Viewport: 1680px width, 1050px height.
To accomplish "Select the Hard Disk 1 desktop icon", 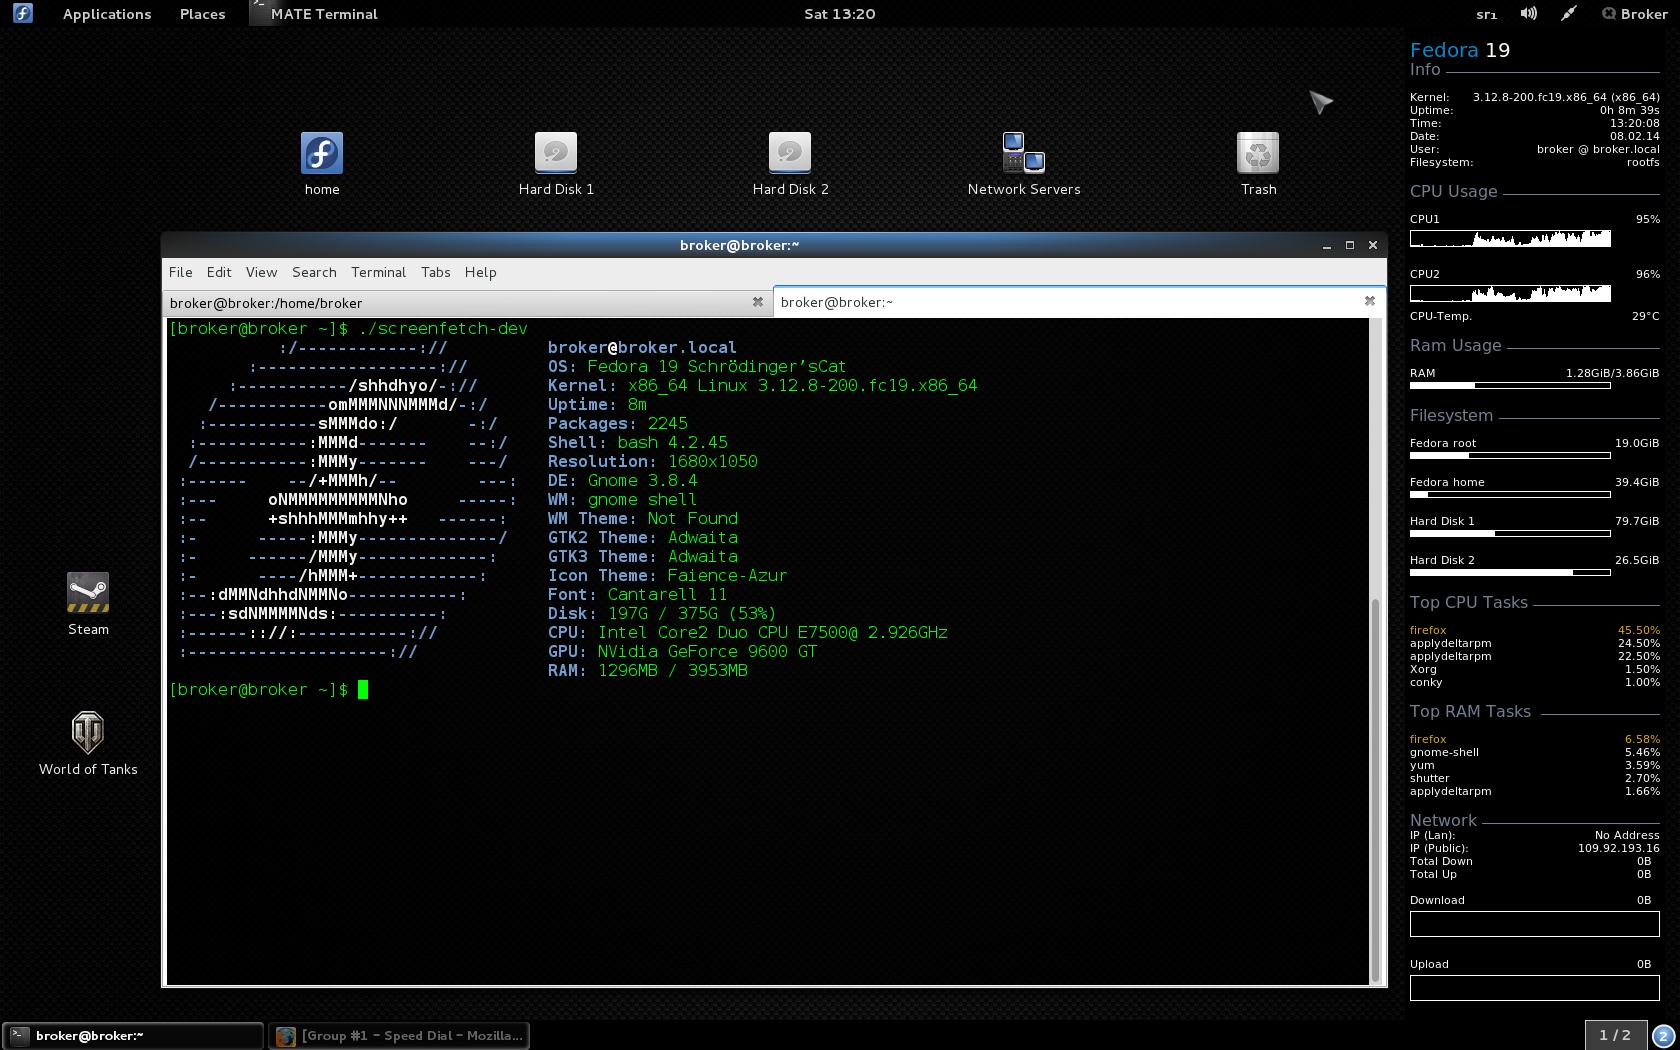I will click(556, 164).
